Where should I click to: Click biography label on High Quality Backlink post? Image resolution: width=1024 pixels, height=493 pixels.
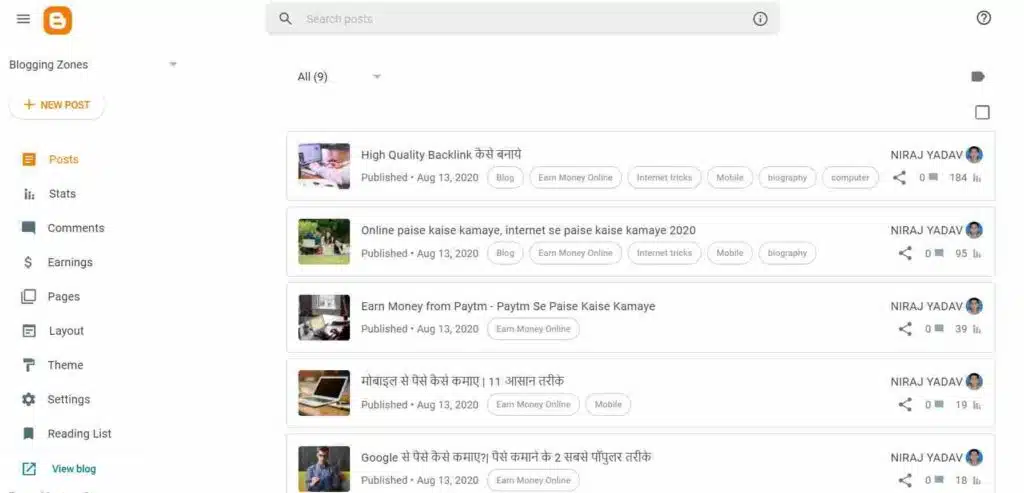click(787, 178)
